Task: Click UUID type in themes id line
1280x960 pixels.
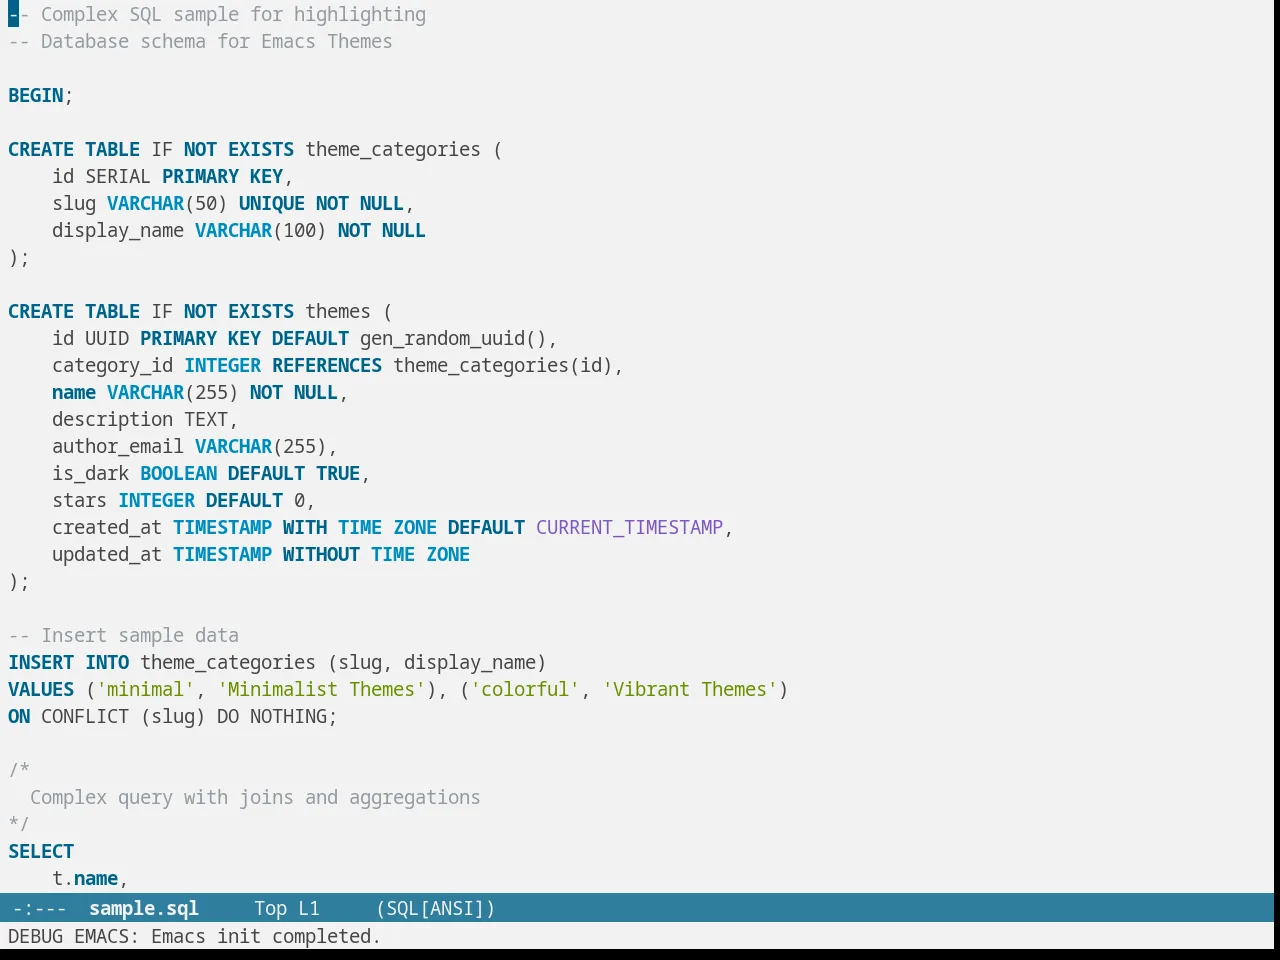Action: [x=107, y=338]
